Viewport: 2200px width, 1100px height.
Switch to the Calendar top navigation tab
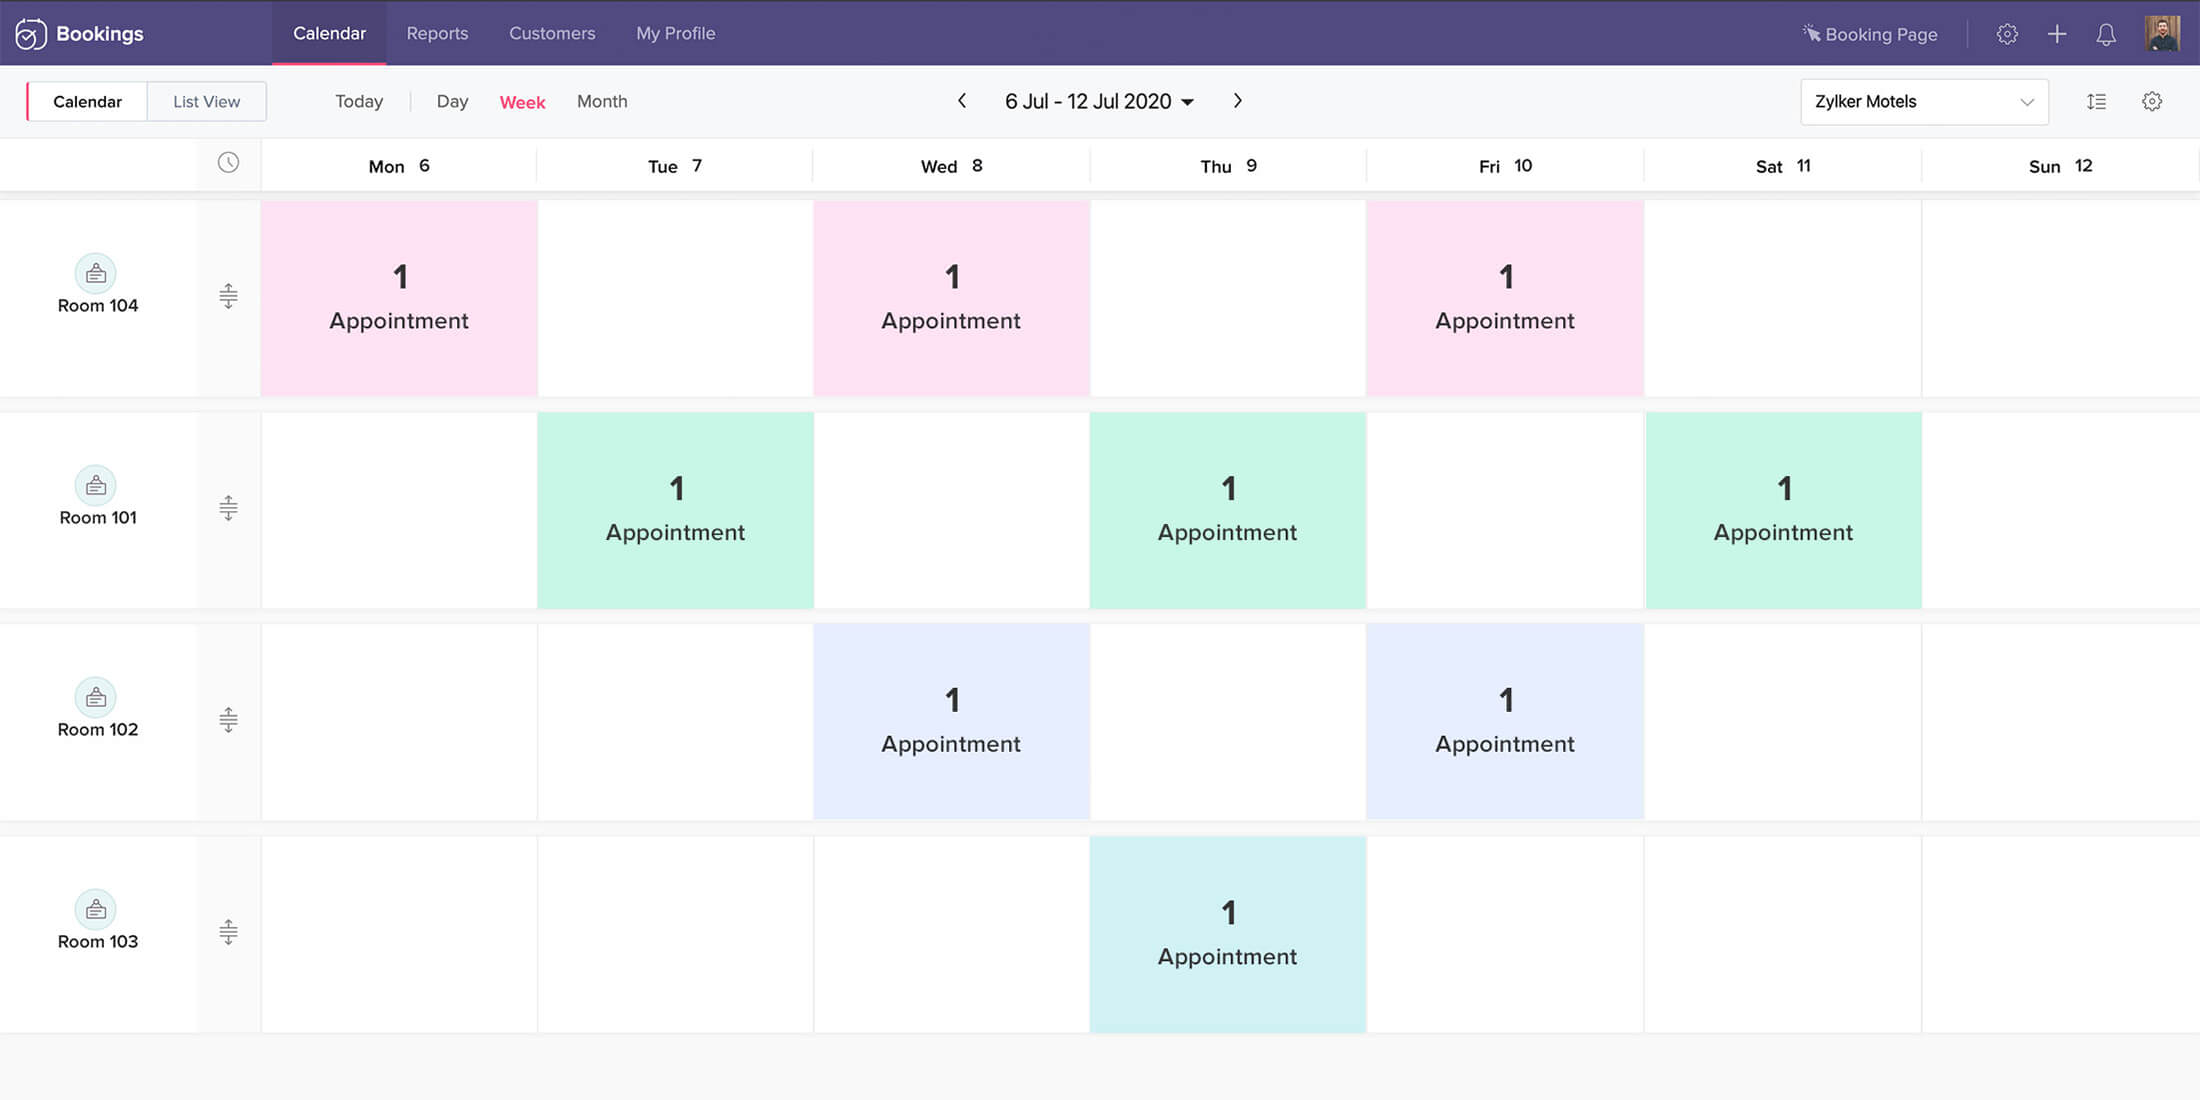[x=329, y=33]
